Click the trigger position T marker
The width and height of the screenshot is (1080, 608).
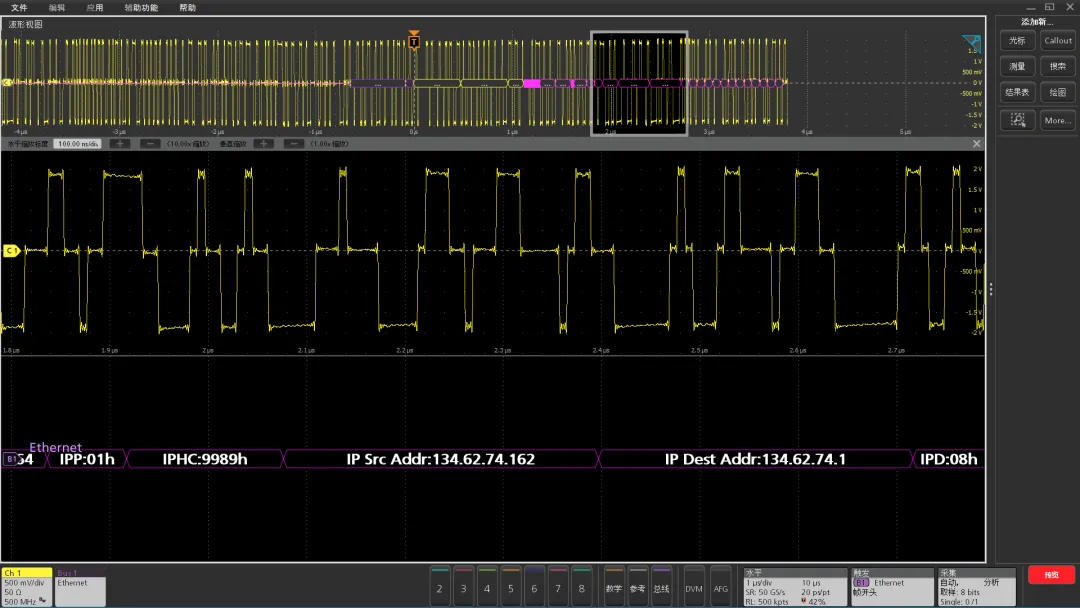414,41
